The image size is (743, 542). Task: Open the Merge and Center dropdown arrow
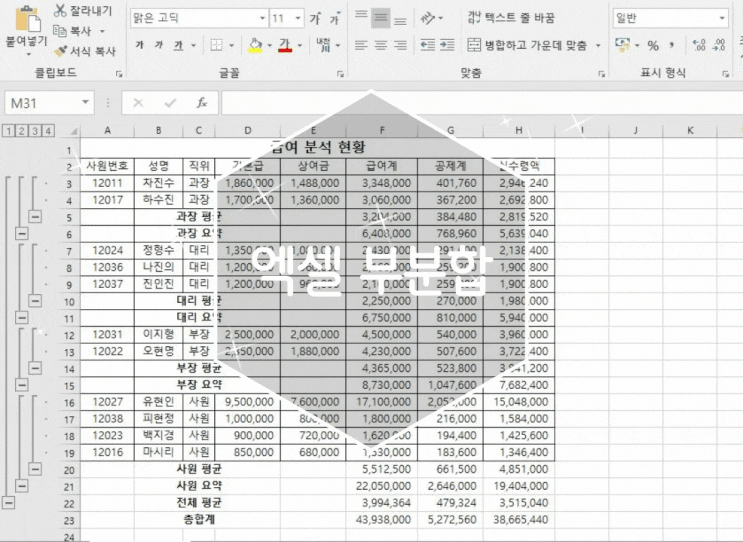click(x=598, y=45)
